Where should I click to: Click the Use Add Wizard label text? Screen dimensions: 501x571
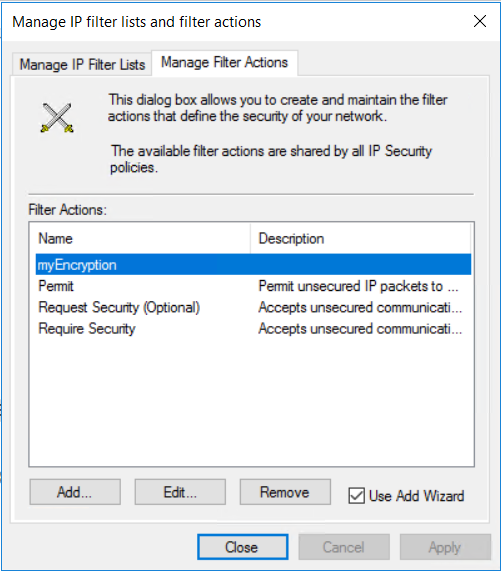pos(416,496)
